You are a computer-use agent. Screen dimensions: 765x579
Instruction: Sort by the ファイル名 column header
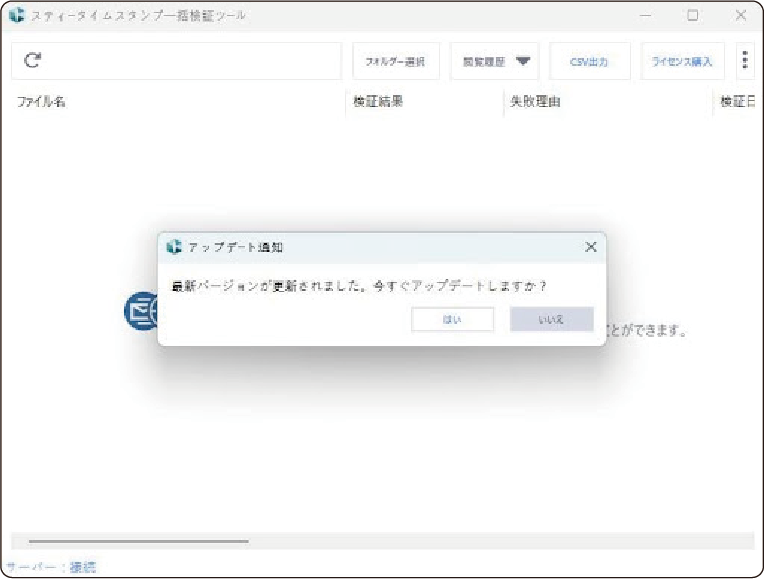coord(42,102)
